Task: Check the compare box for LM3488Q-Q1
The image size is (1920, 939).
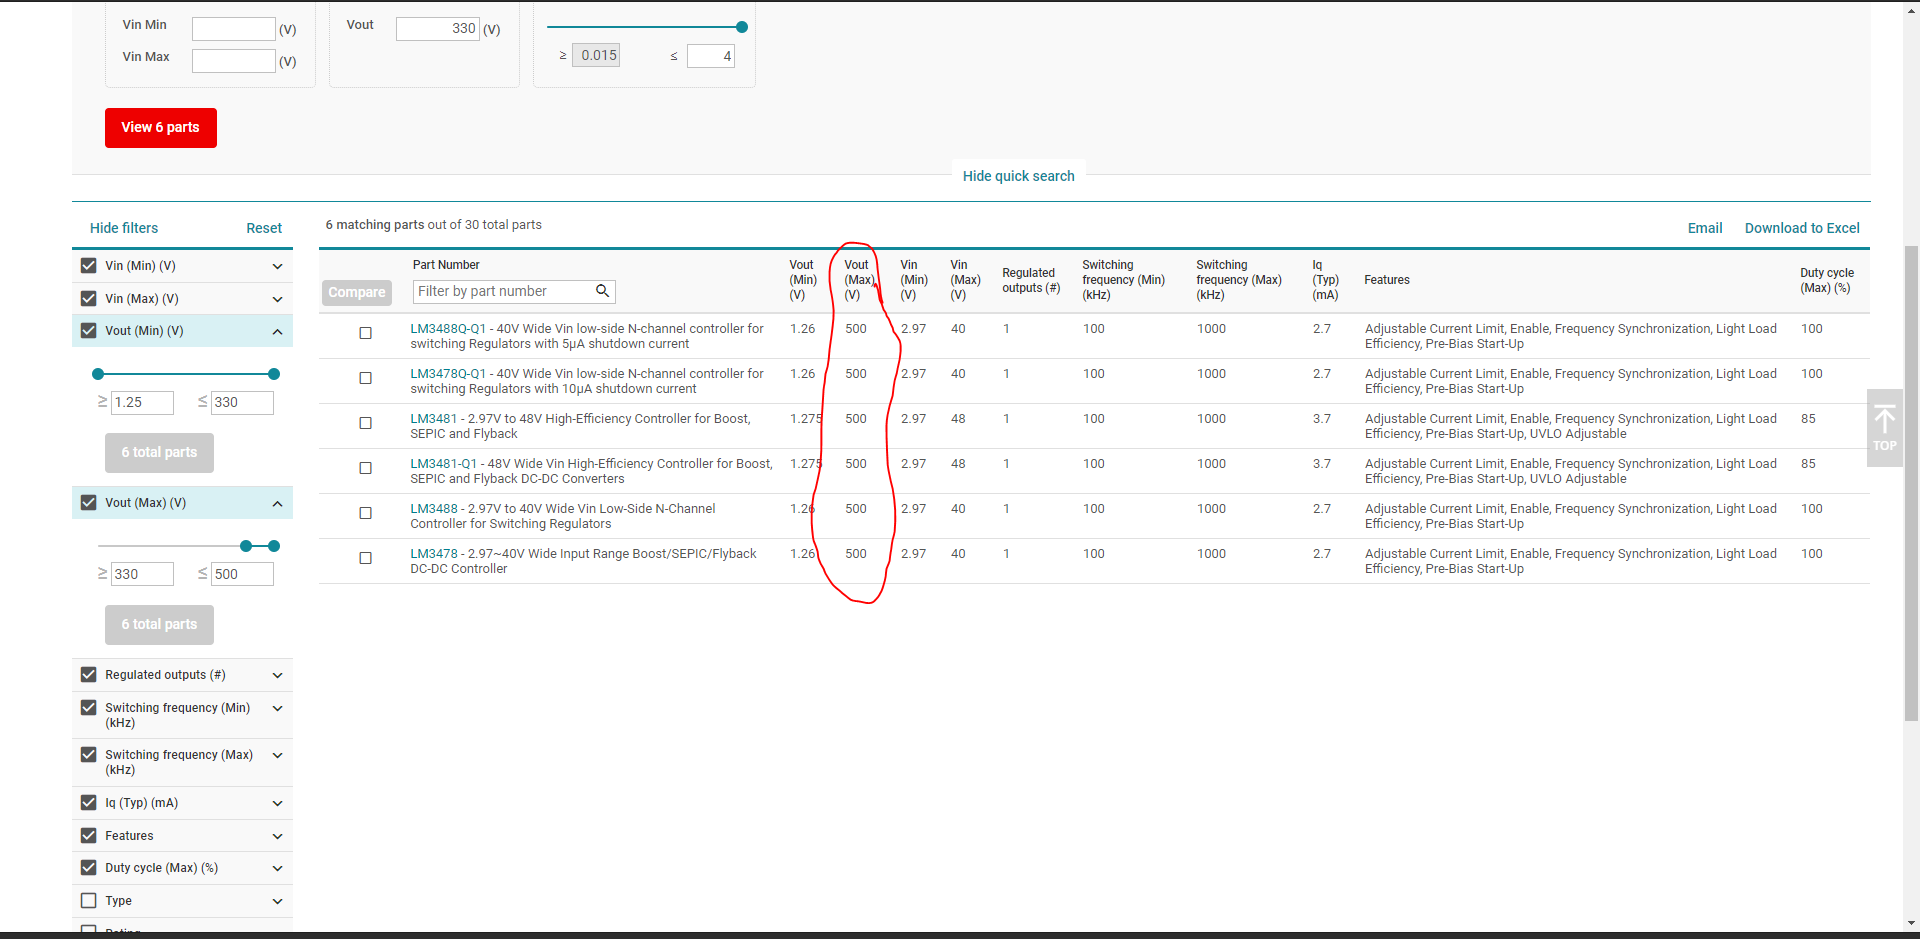Action: tap(365, 333)
